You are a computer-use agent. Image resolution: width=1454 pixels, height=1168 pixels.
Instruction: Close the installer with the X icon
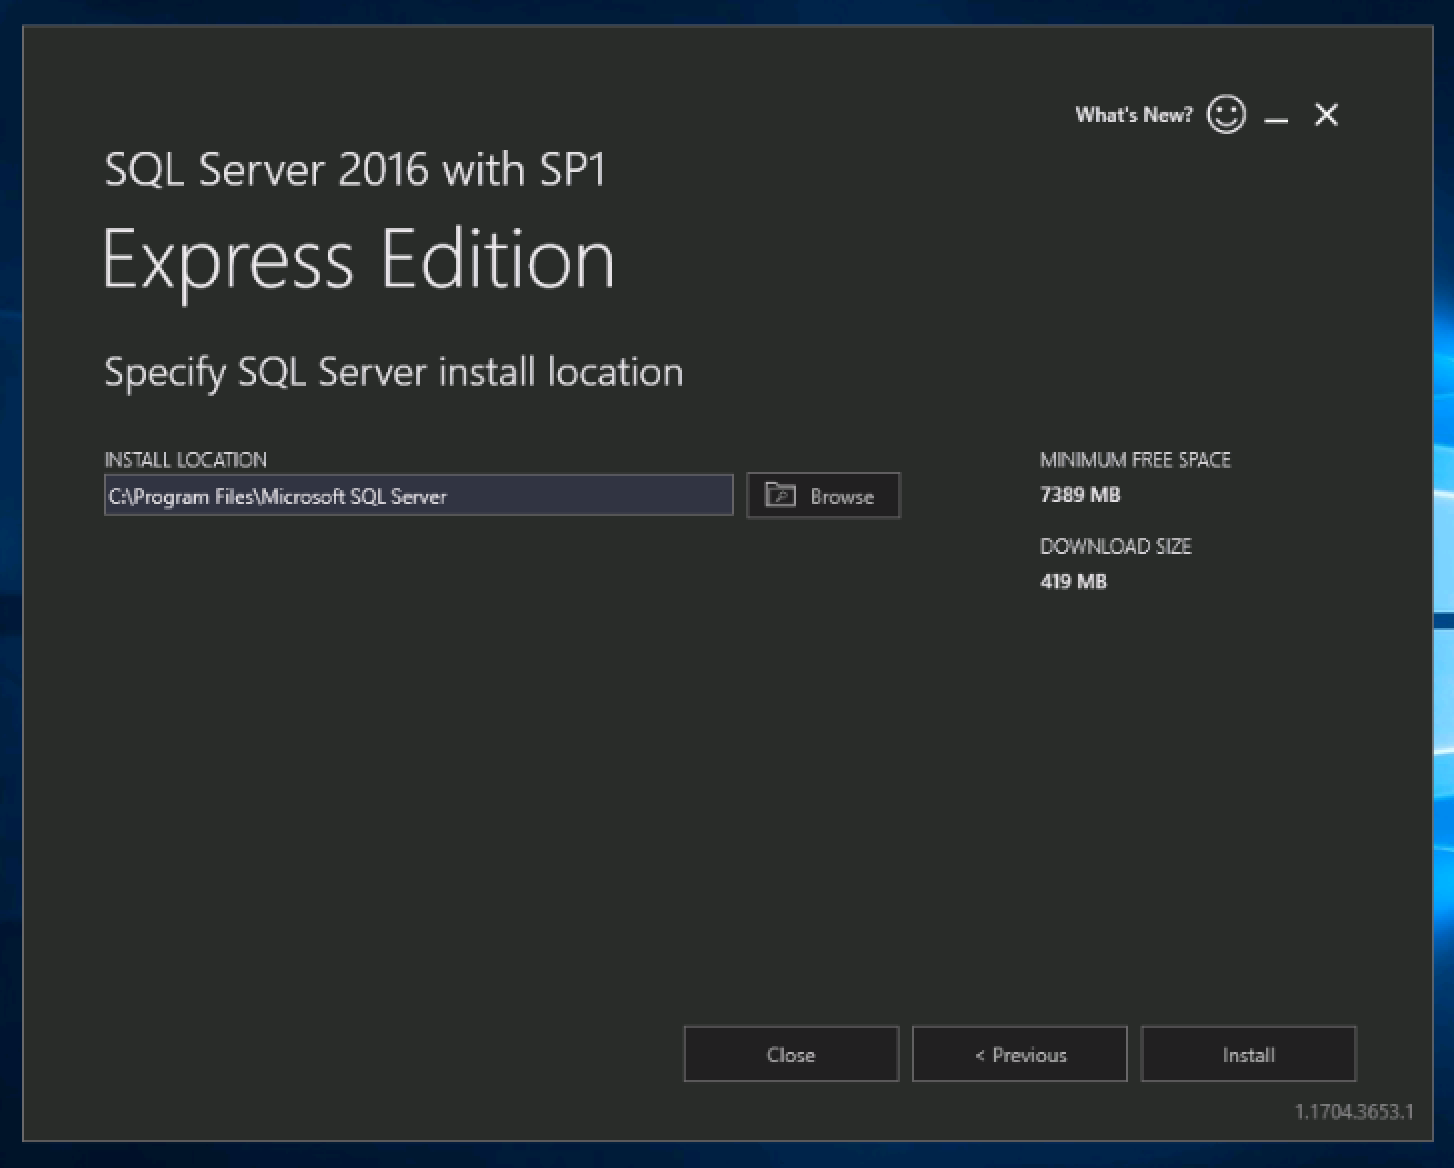pos(1326,115)
